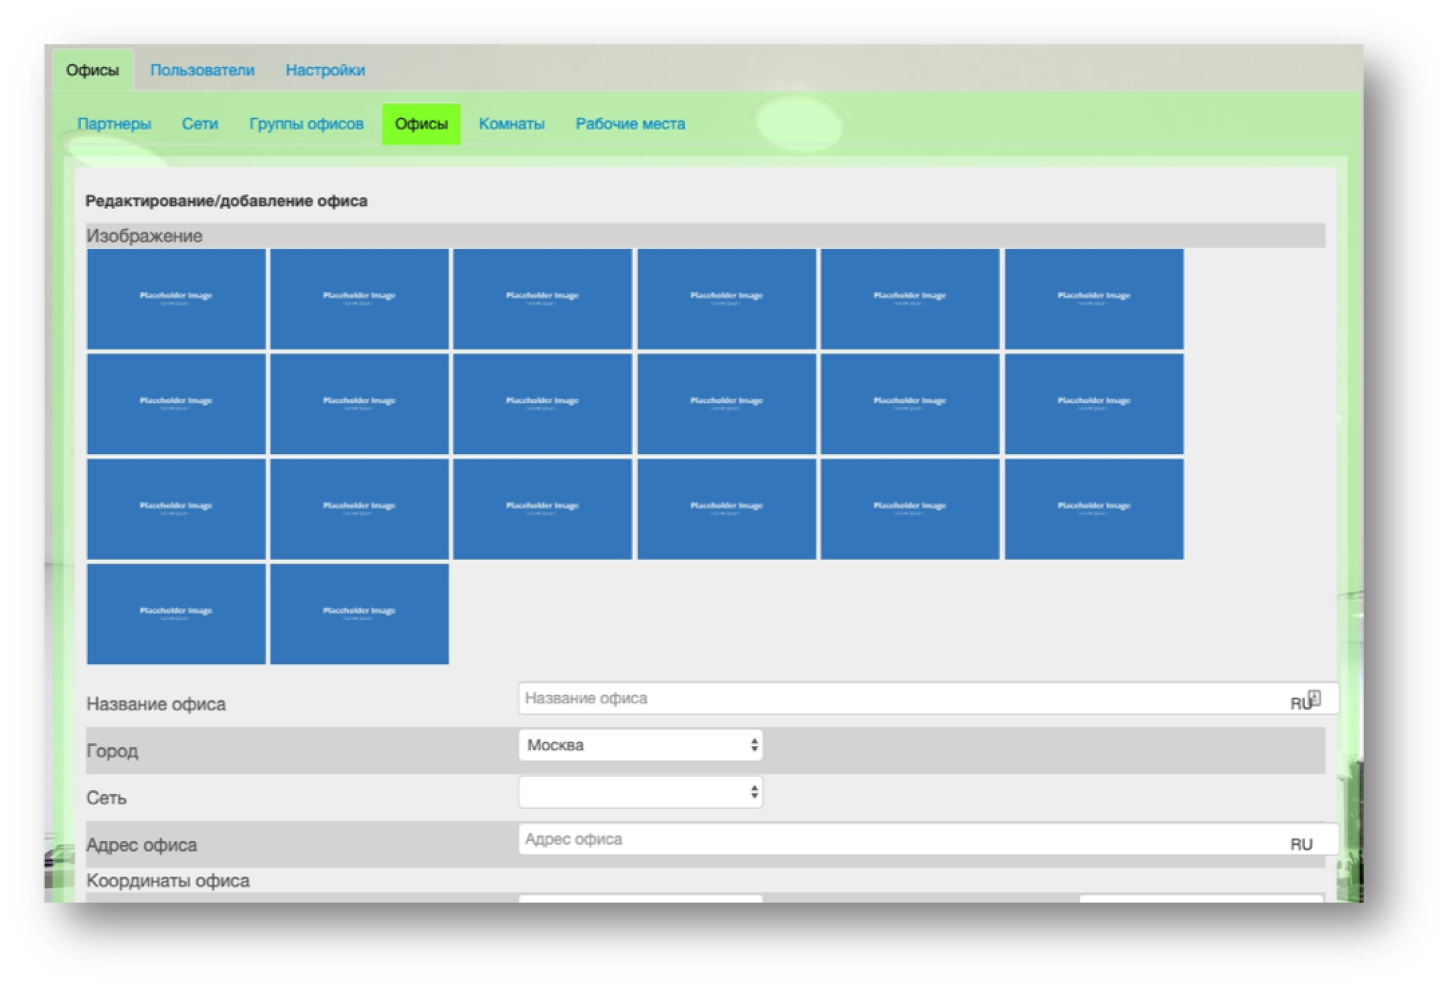Navigate to the Рабочие места sub-tab
Viewport: 1449px width, 987px height.
[x=630, y=124]
